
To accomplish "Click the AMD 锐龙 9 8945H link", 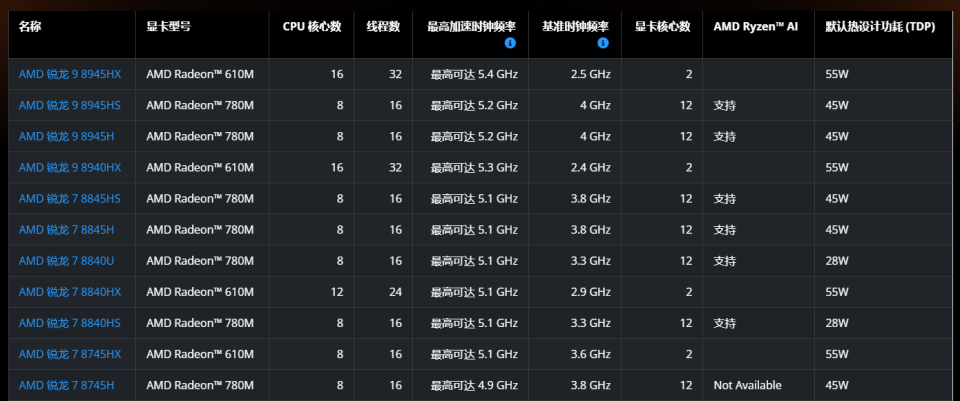I will point(66,136).
